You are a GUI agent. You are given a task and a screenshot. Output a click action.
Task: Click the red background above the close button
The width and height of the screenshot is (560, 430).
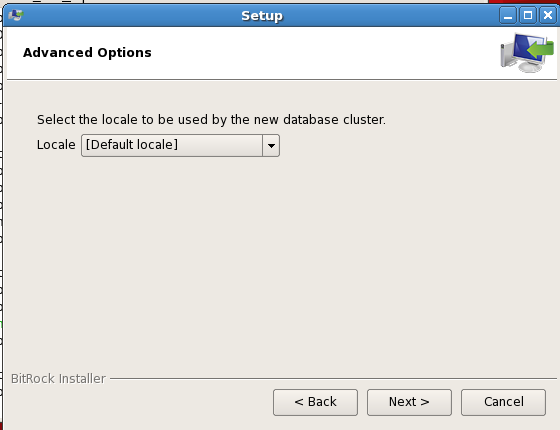click(x=524, y=1)
